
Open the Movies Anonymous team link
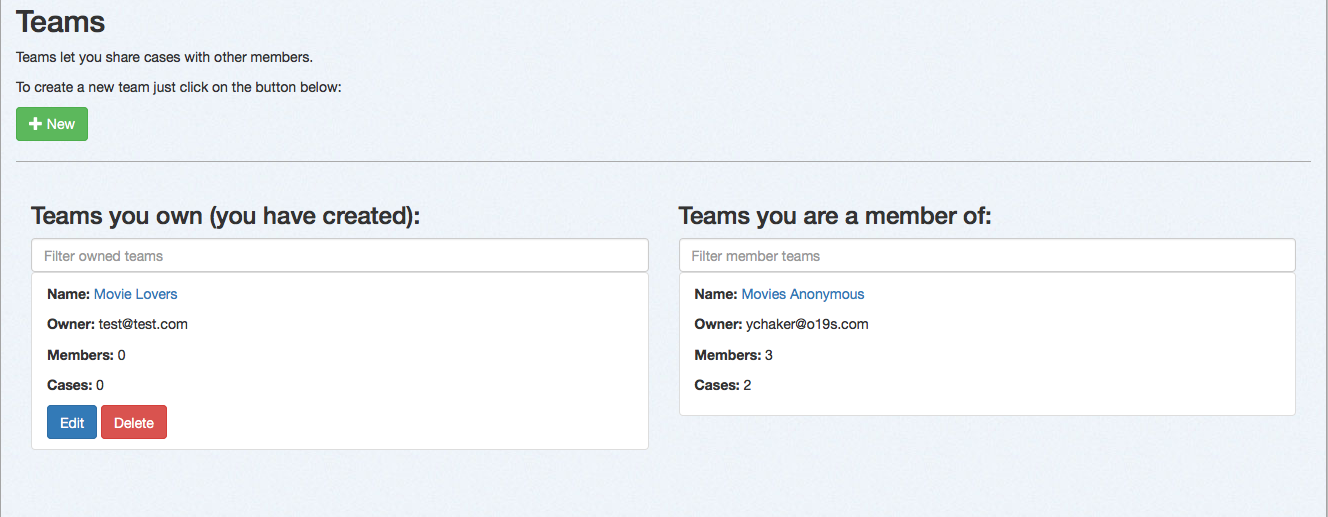point(802,294)
